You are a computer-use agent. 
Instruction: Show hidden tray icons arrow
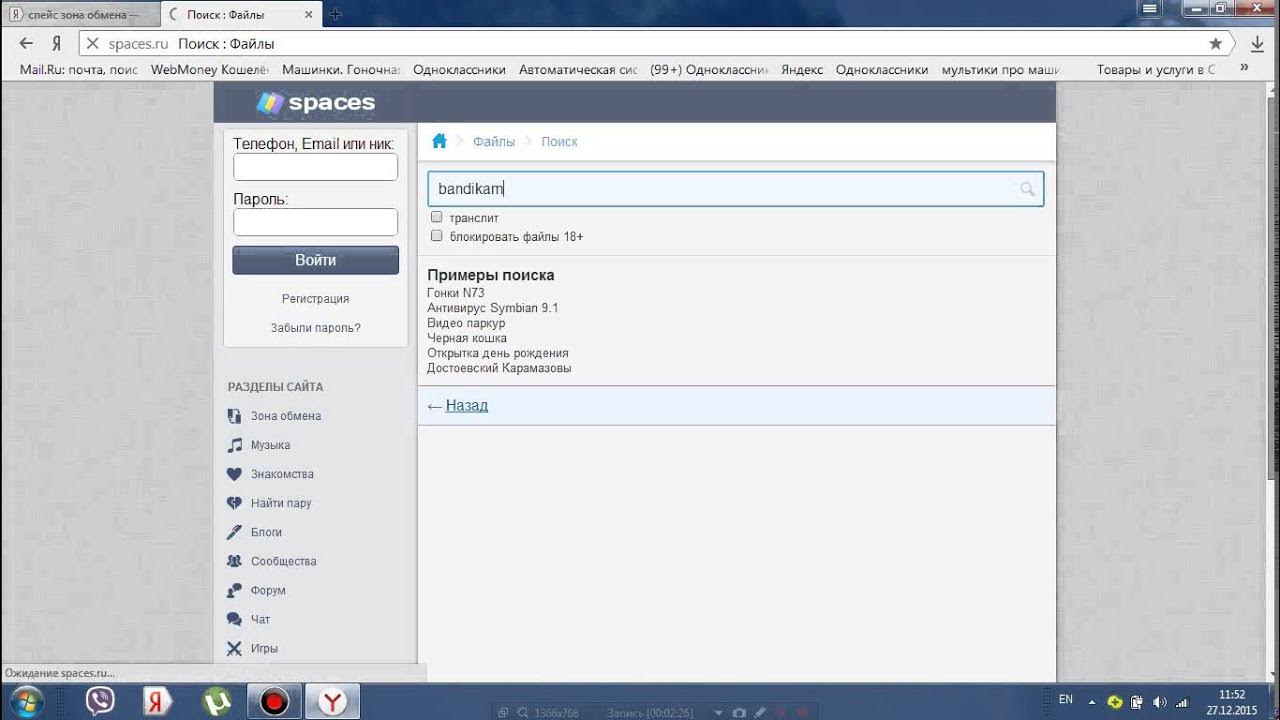(x=1092, y=702)
